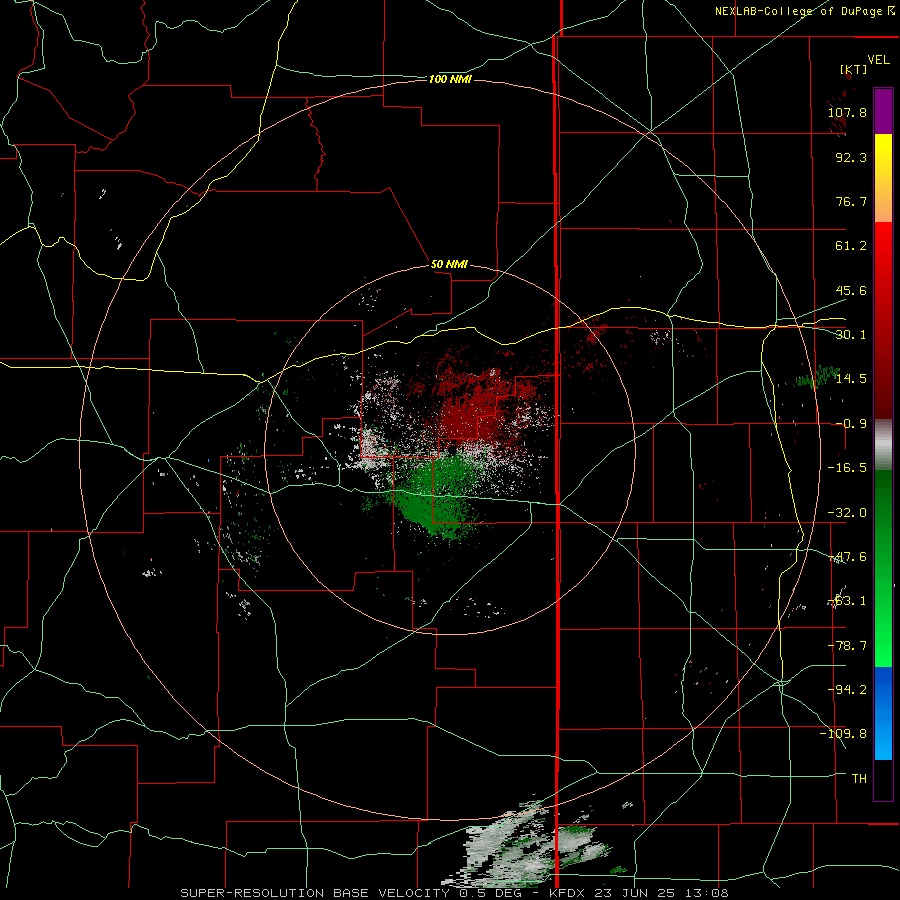Pick the gray segment of the color bar
900x900 pixels.
(x=883, y=444)
